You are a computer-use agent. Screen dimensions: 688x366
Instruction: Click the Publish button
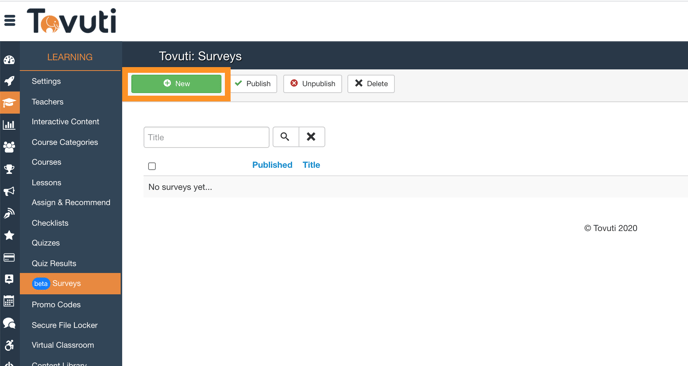click(x=253, y=83)
